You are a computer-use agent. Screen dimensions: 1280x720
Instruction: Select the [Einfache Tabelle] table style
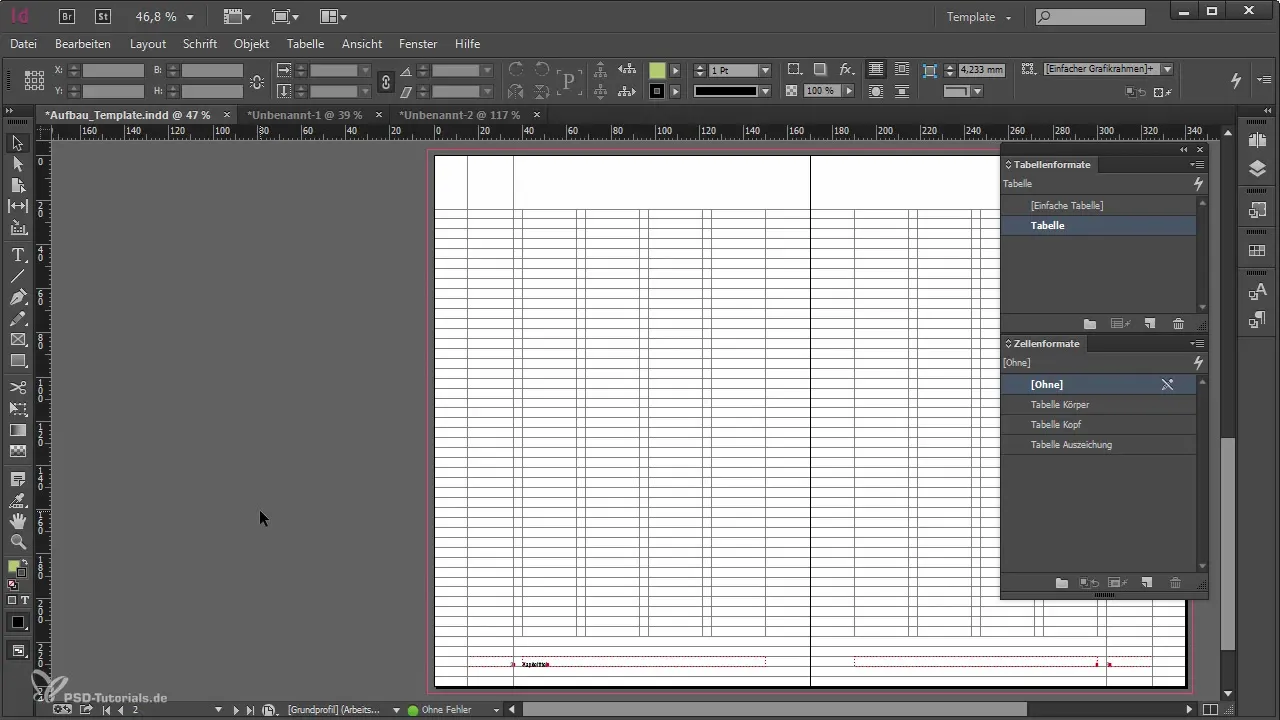pyautogui.click(x=1066, y=205)
